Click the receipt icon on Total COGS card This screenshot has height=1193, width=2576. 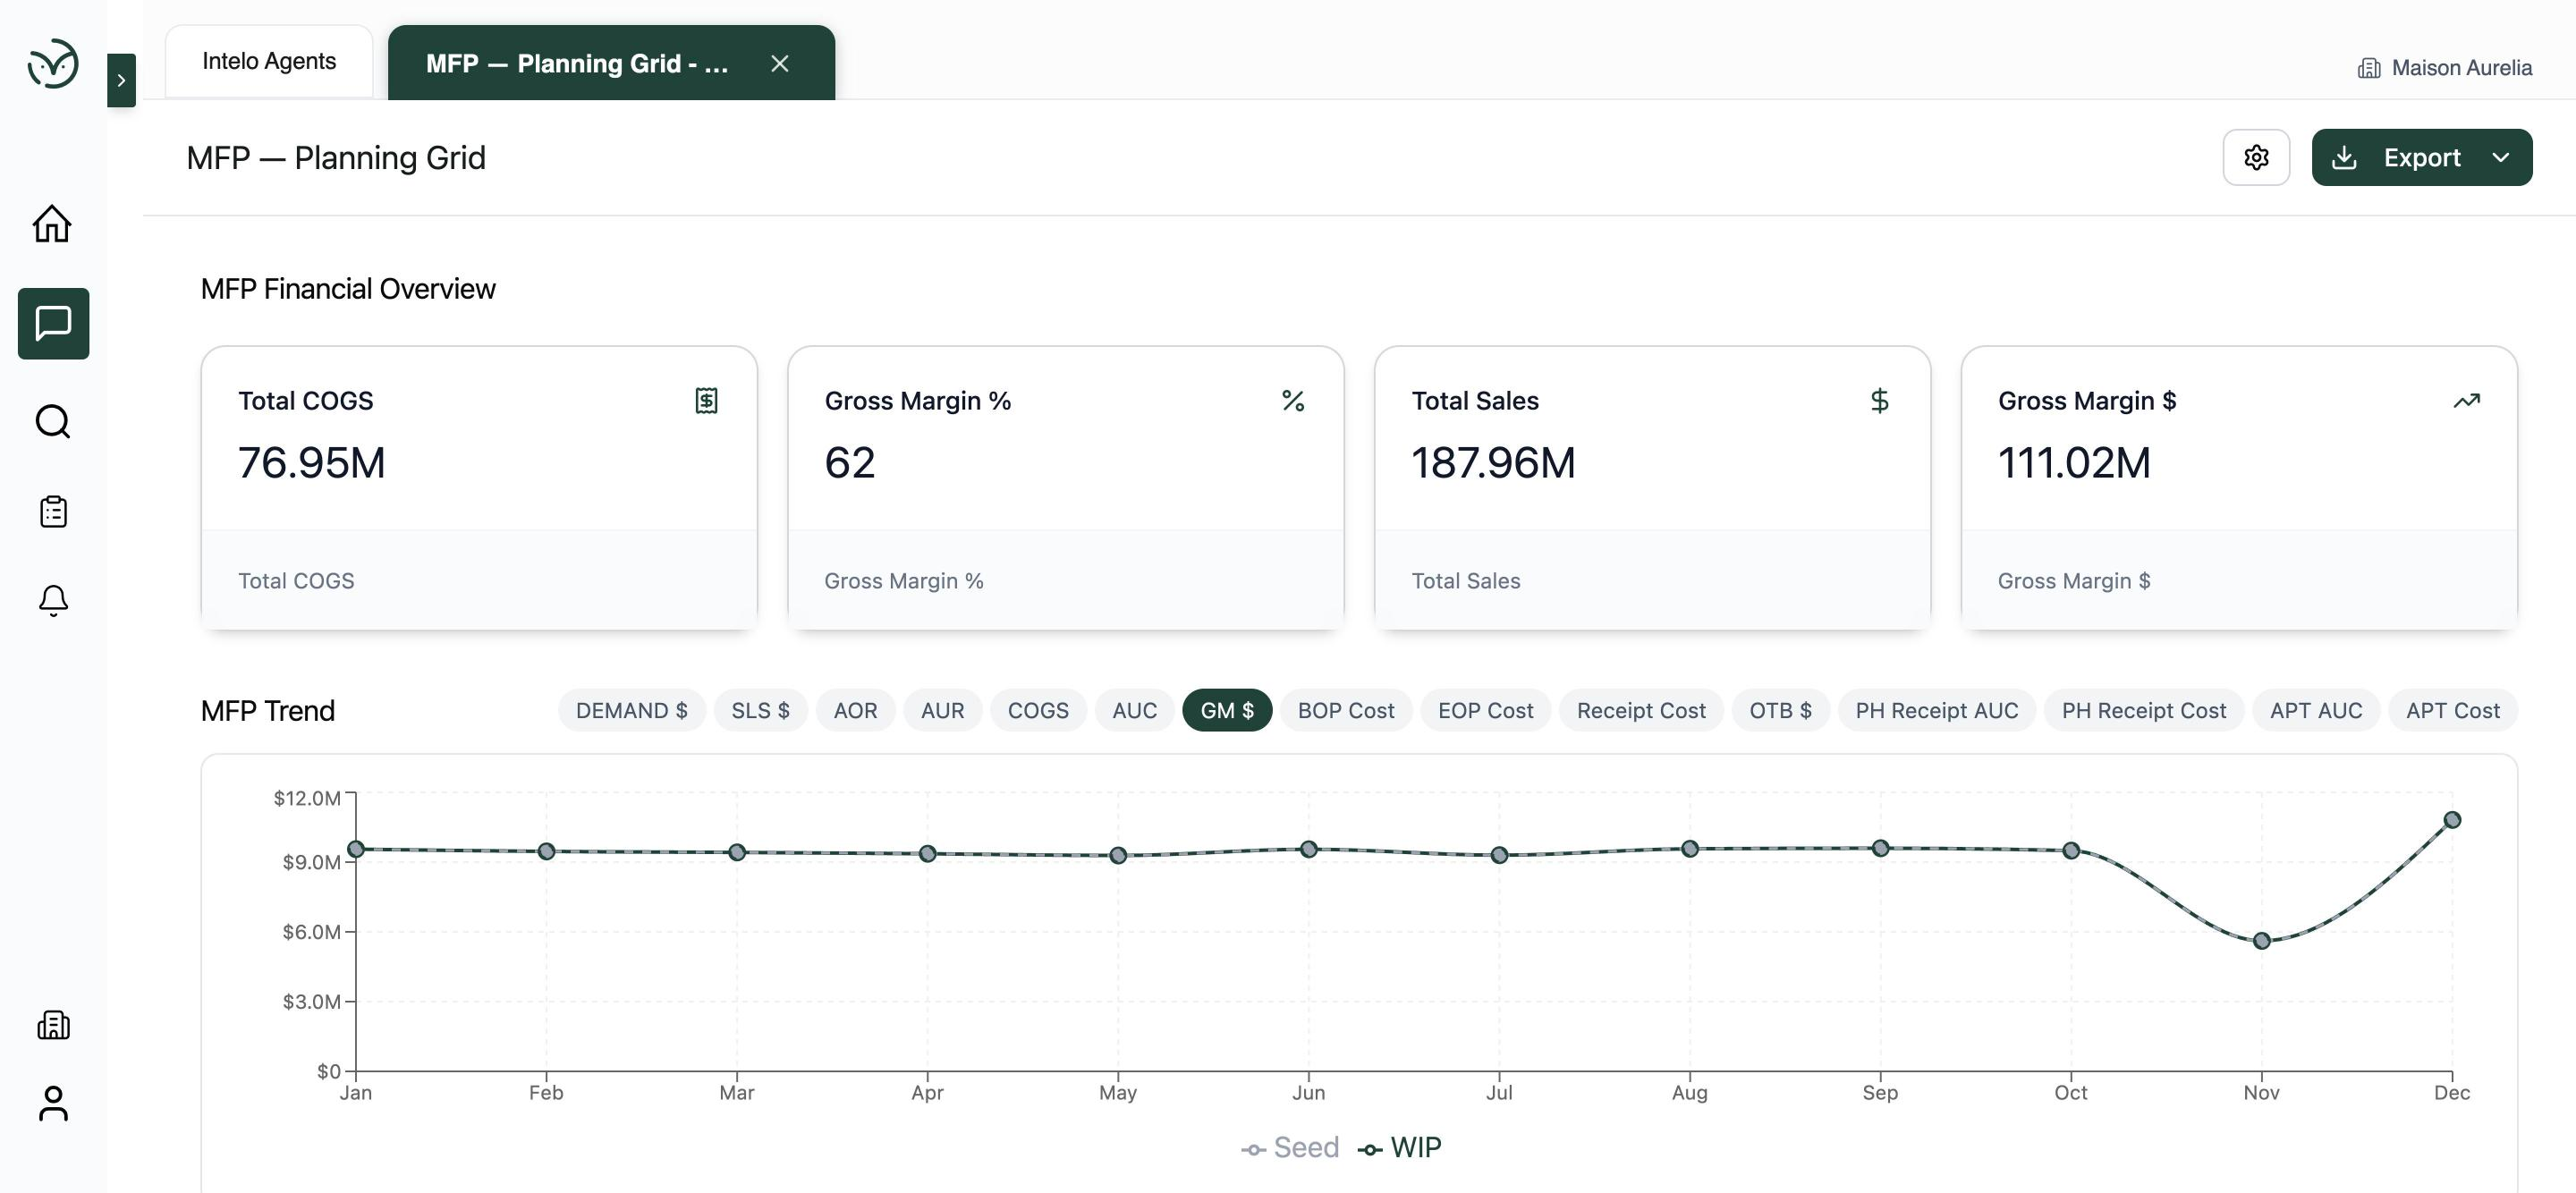pyautogui.click(x=706, y=401)
